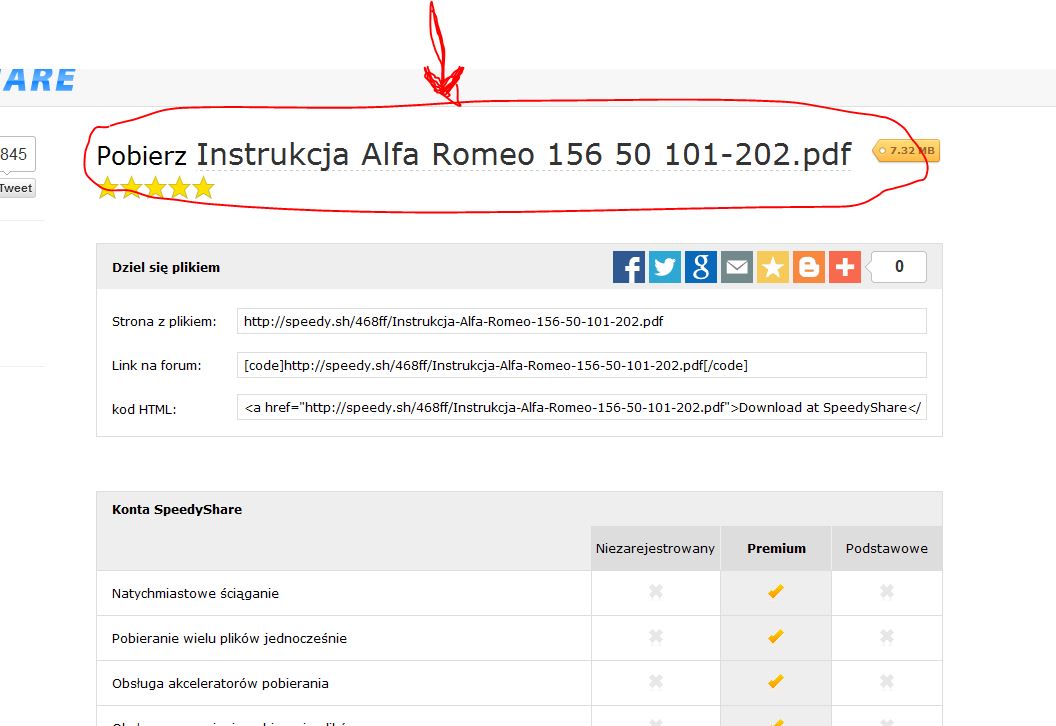The width and height of the screenshot is (1056, 726).
Task: Click the Tweet button
Action: (x=17, y=188)
